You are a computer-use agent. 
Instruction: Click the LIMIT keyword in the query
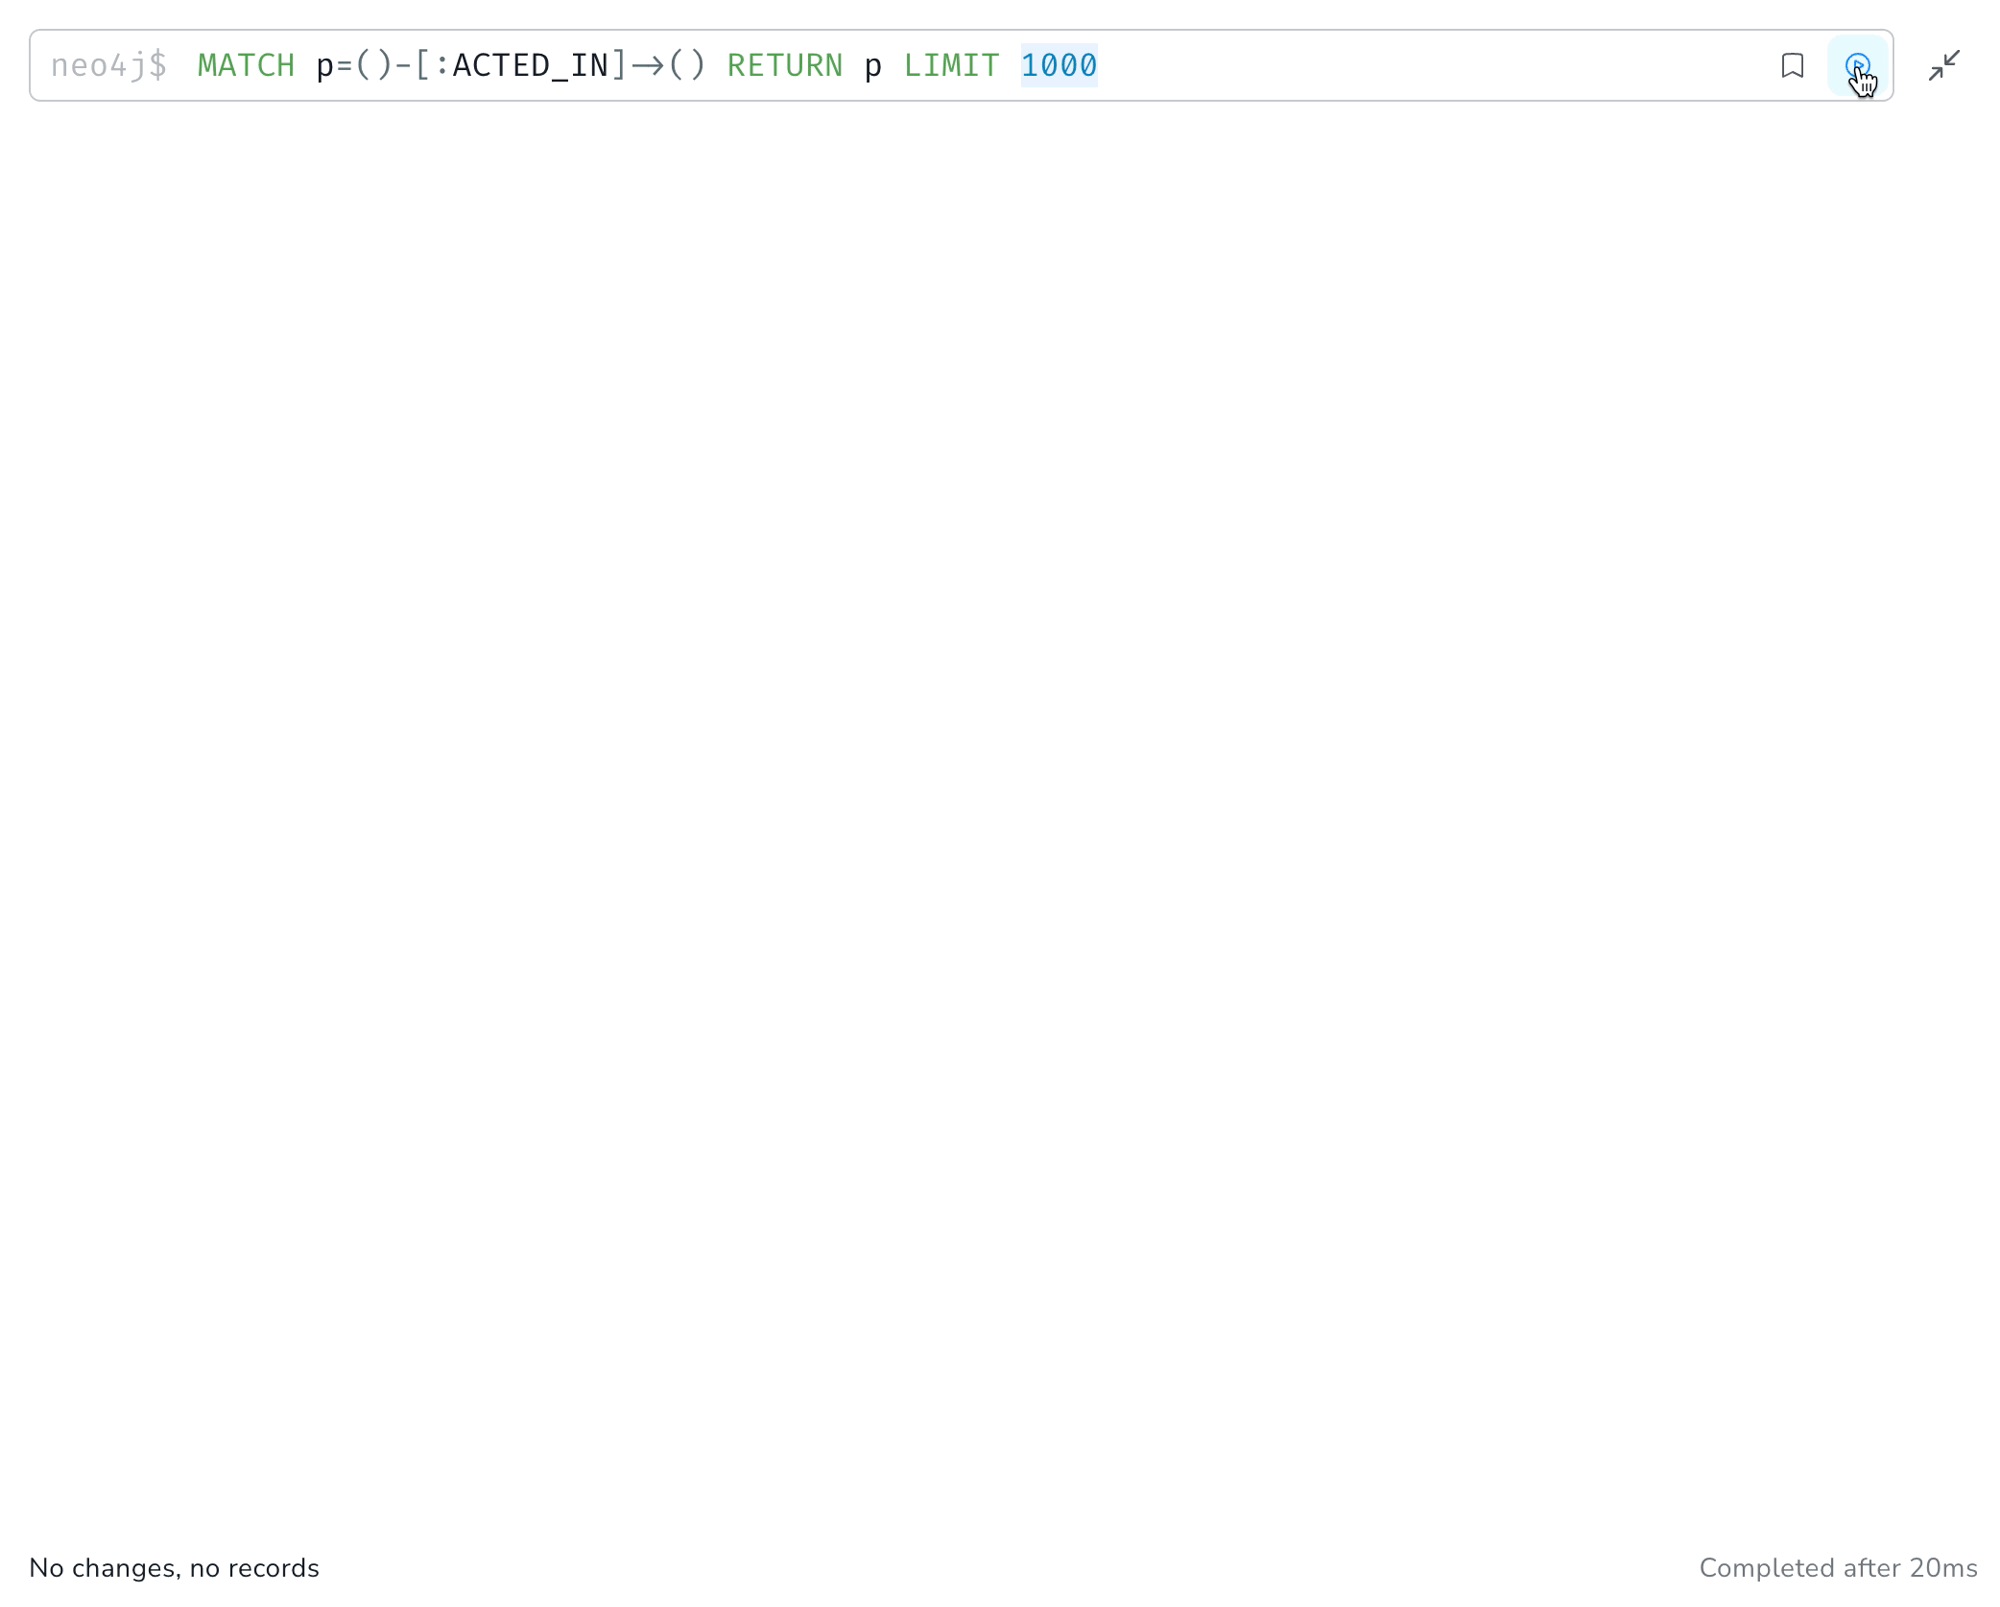click(x=951, y=66)
